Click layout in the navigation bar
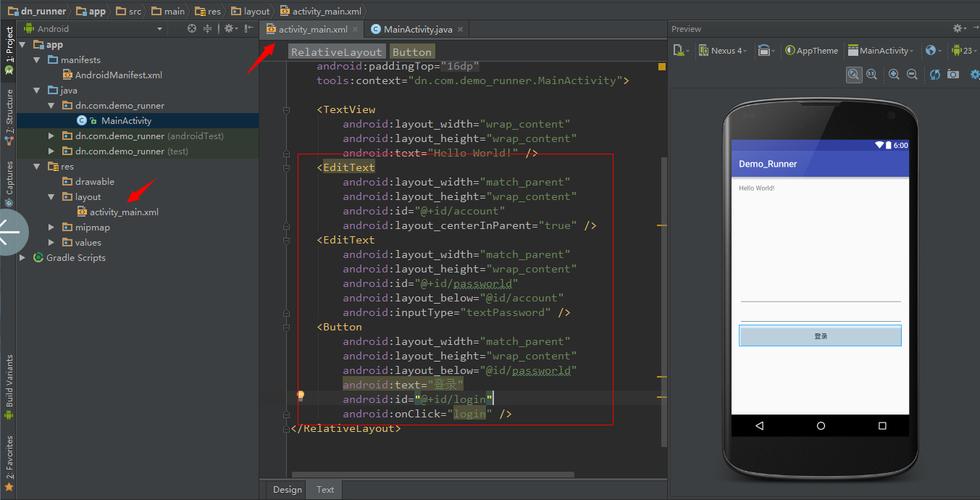 (x=251, y=11)
